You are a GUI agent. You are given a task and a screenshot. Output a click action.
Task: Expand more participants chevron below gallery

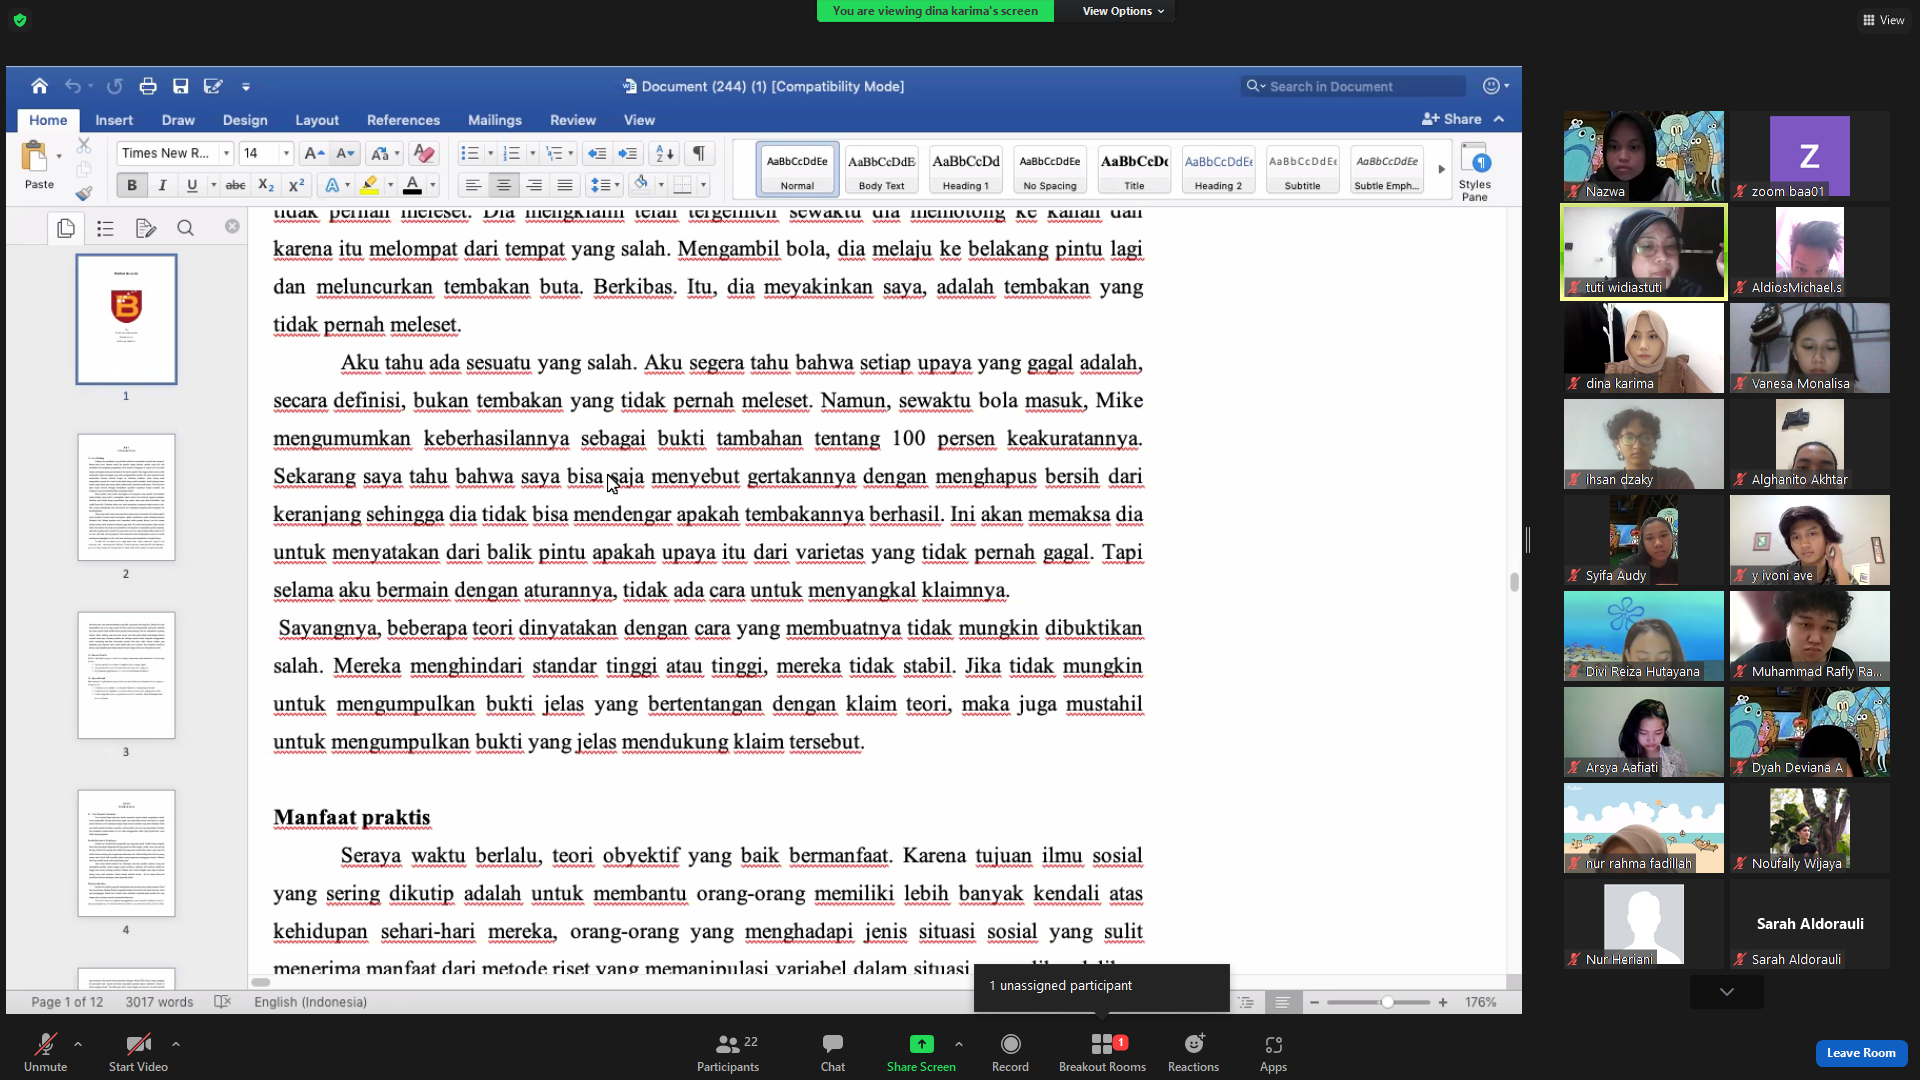1727,992
